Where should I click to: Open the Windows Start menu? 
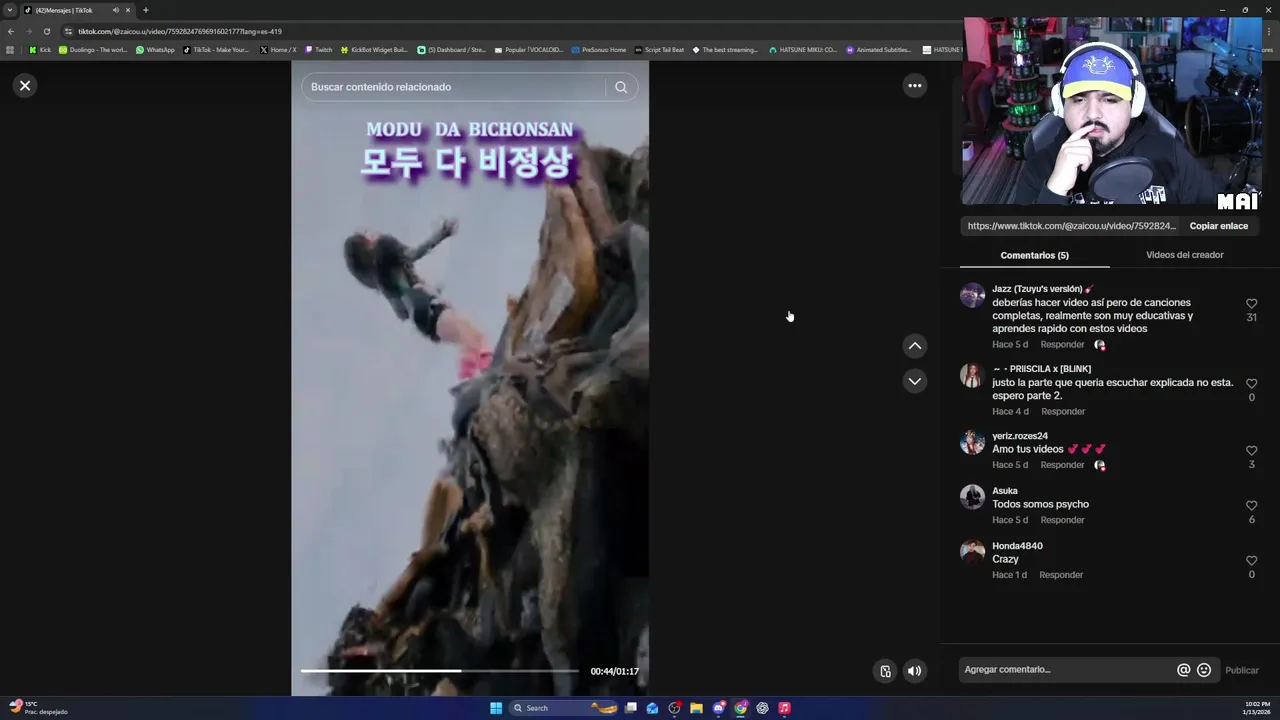tap(496, 708)
